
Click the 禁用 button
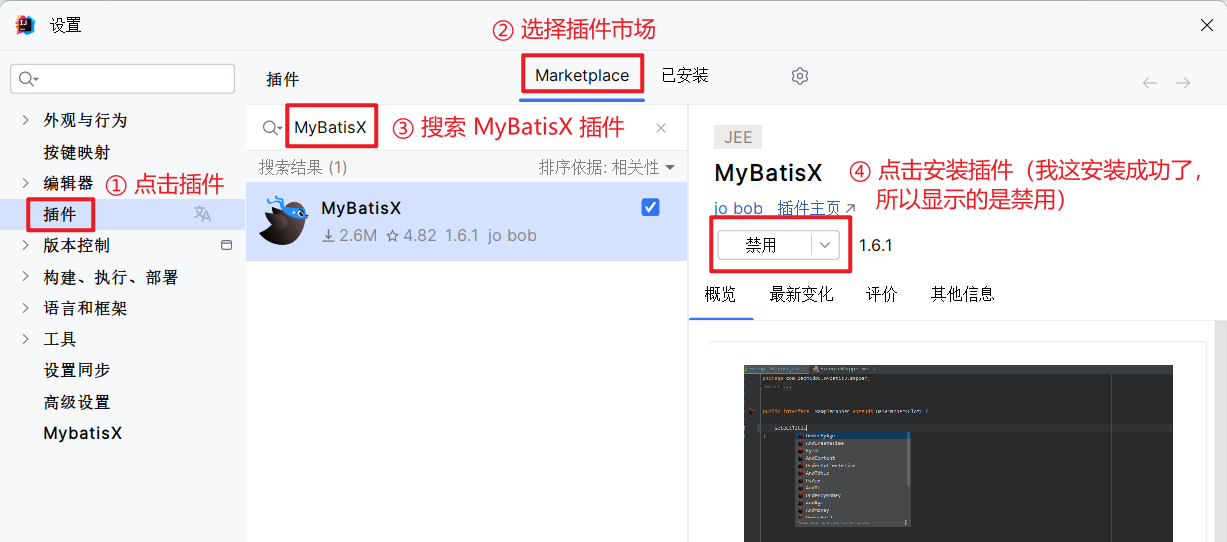tap(762, 246)
